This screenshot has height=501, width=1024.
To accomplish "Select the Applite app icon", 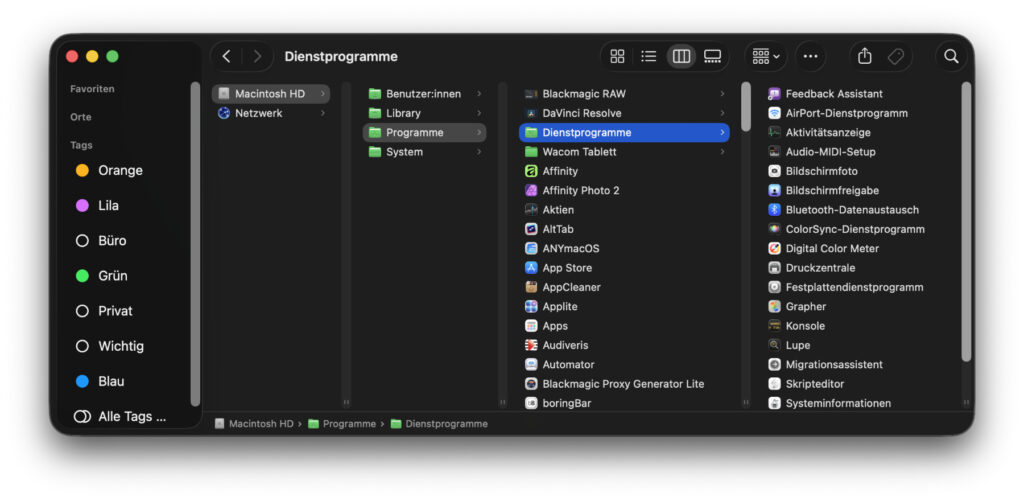I will tap(531, 306).
